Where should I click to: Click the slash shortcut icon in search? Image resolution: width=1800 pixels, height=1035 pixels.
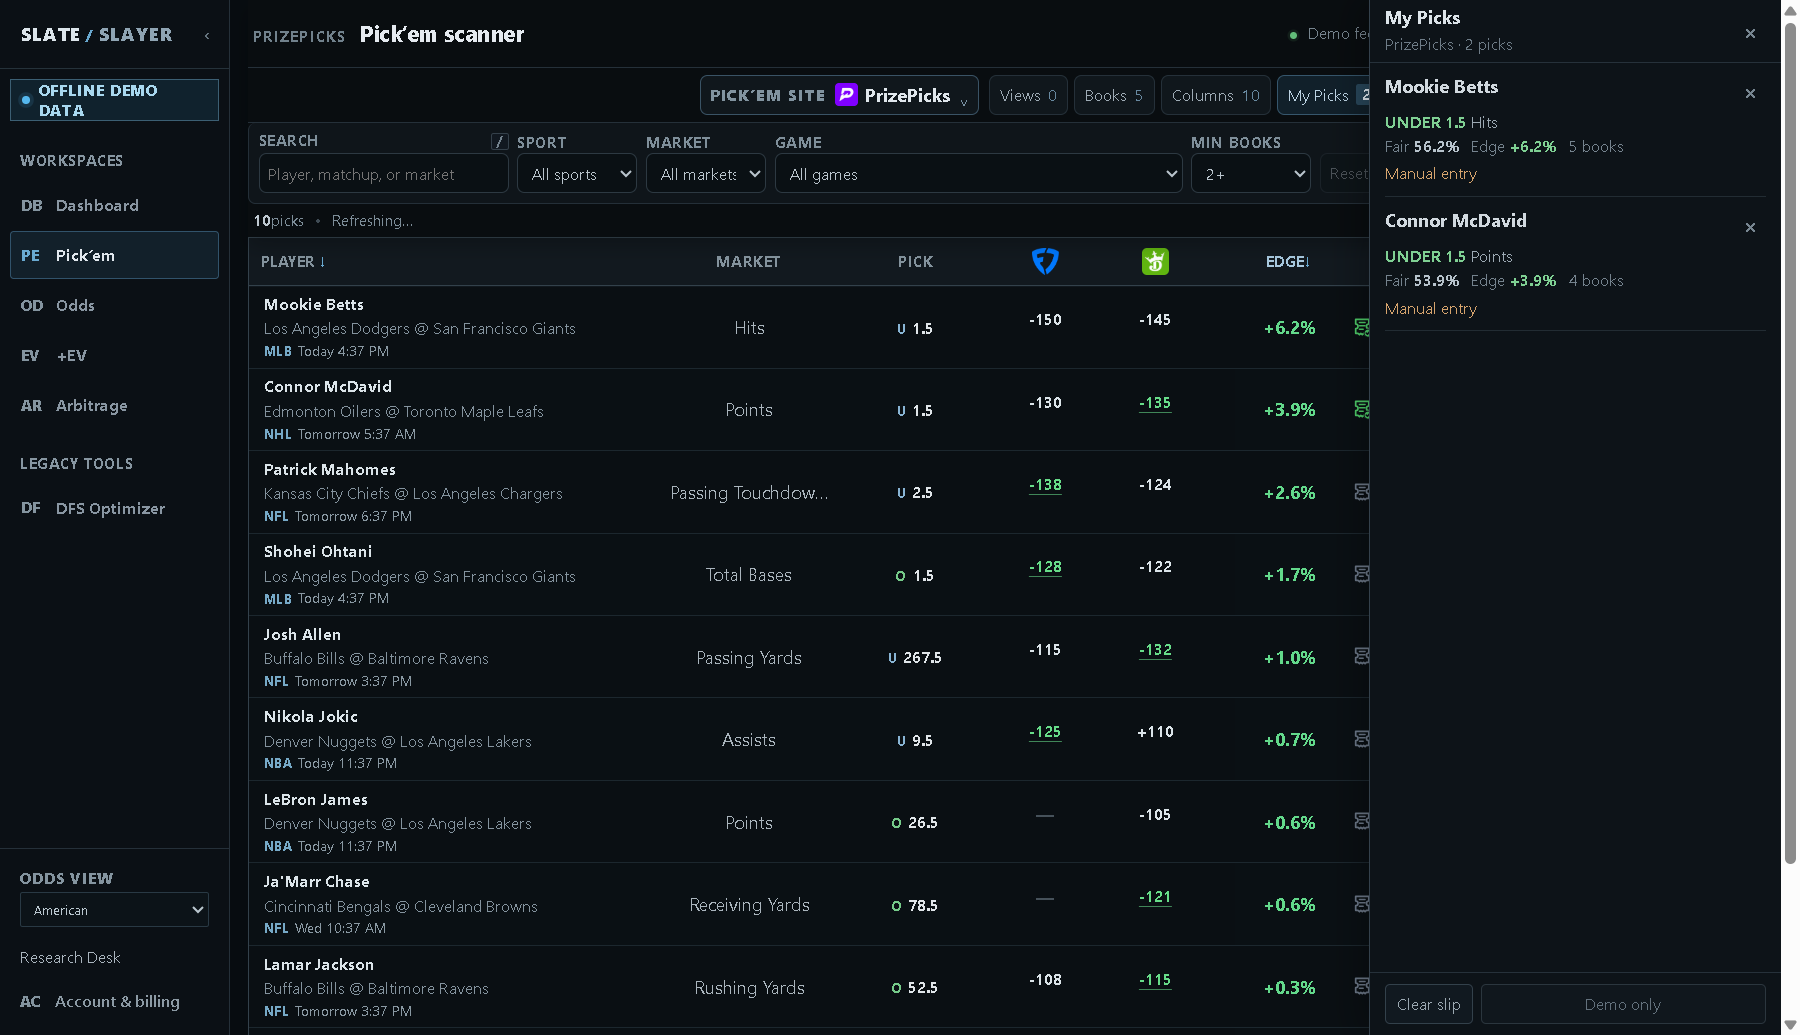[500, 142]
